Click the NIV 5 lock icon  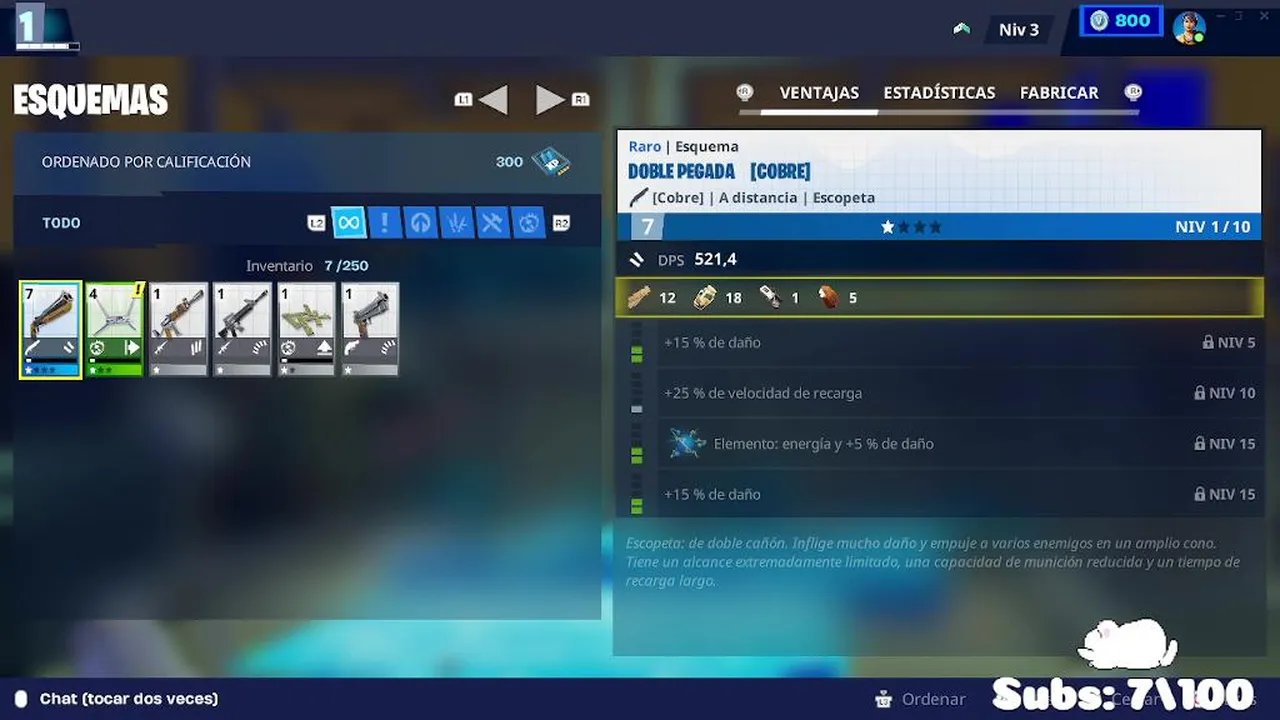pyautogui.click(x=1208, y=342)
